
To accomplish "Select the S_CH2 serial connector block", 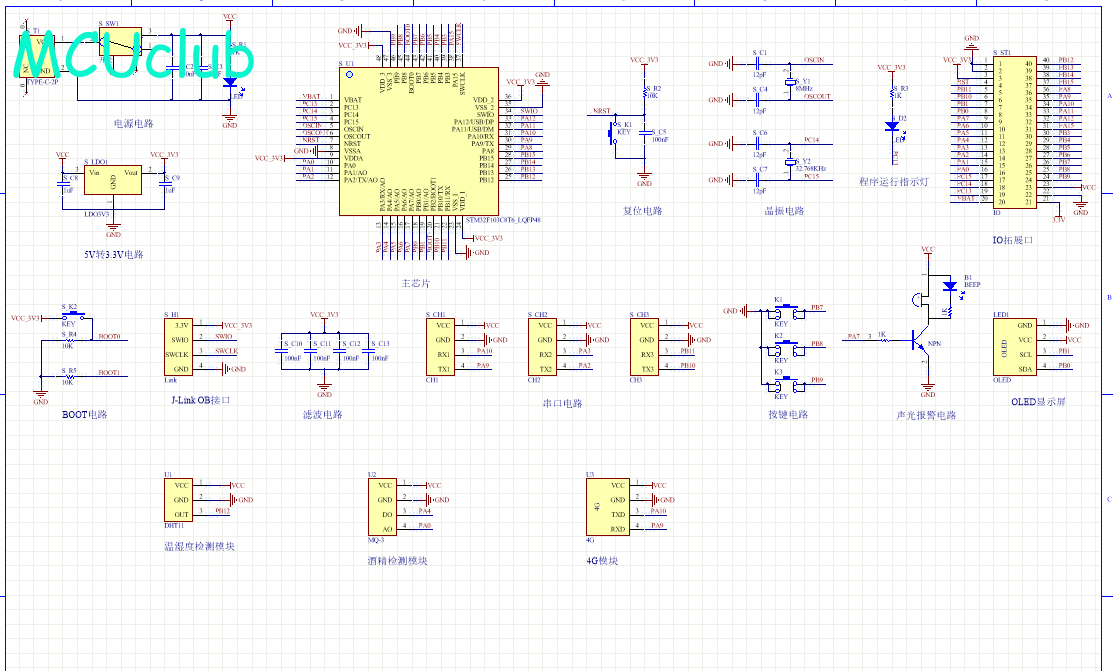I will coord(542,347).
